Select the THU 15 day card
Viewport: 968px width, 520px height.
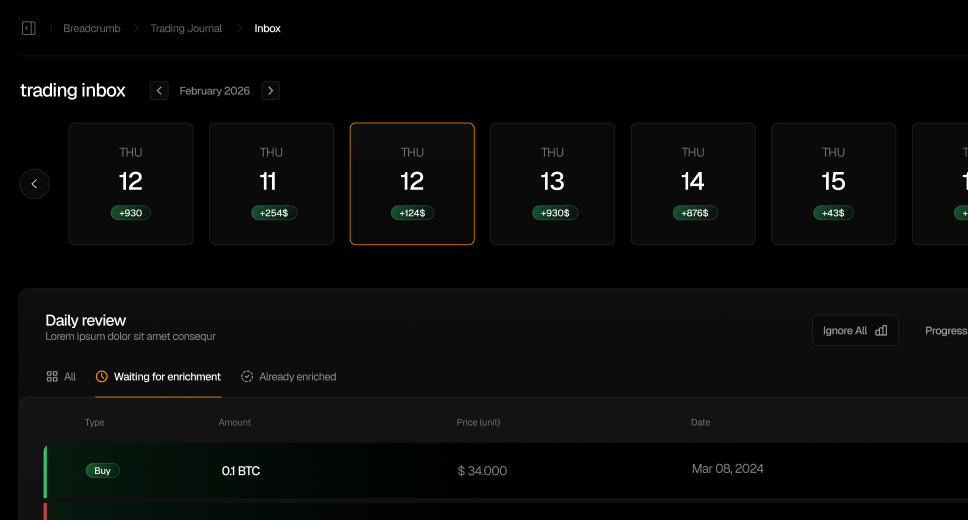(x=833, y=184)
